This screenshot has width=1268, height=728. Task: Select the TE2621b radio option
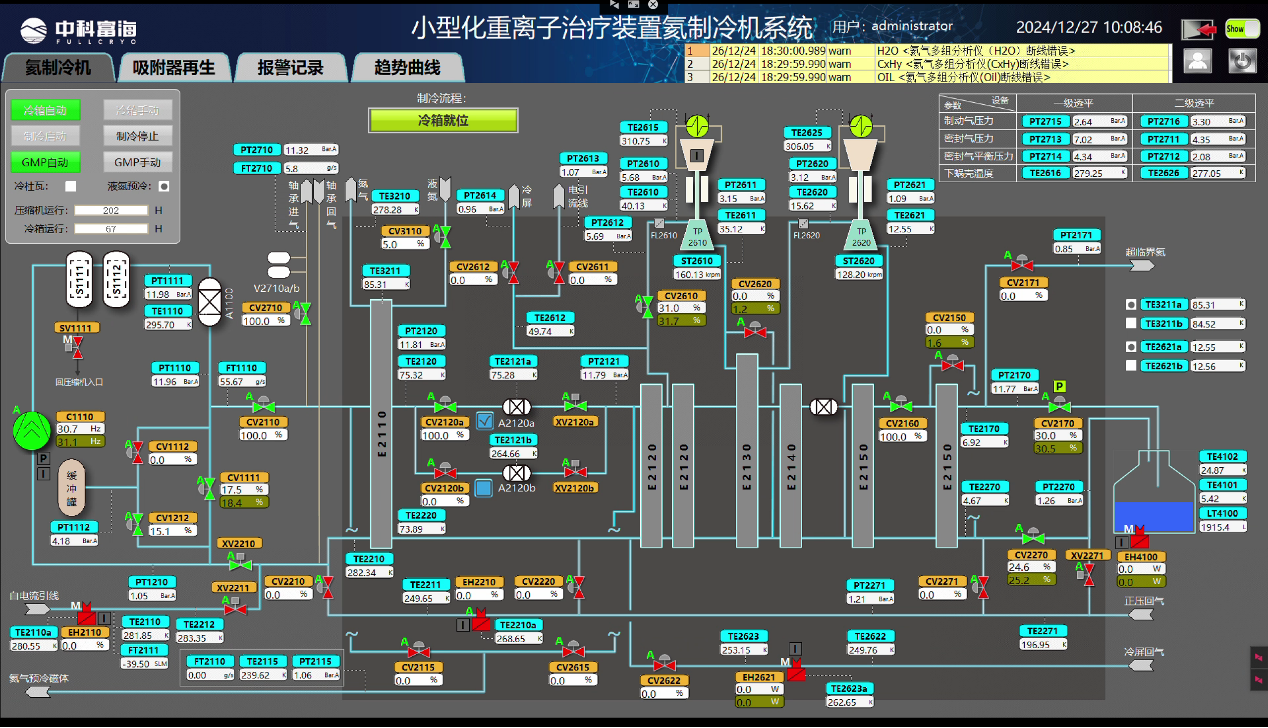(x=1131, y=366)
